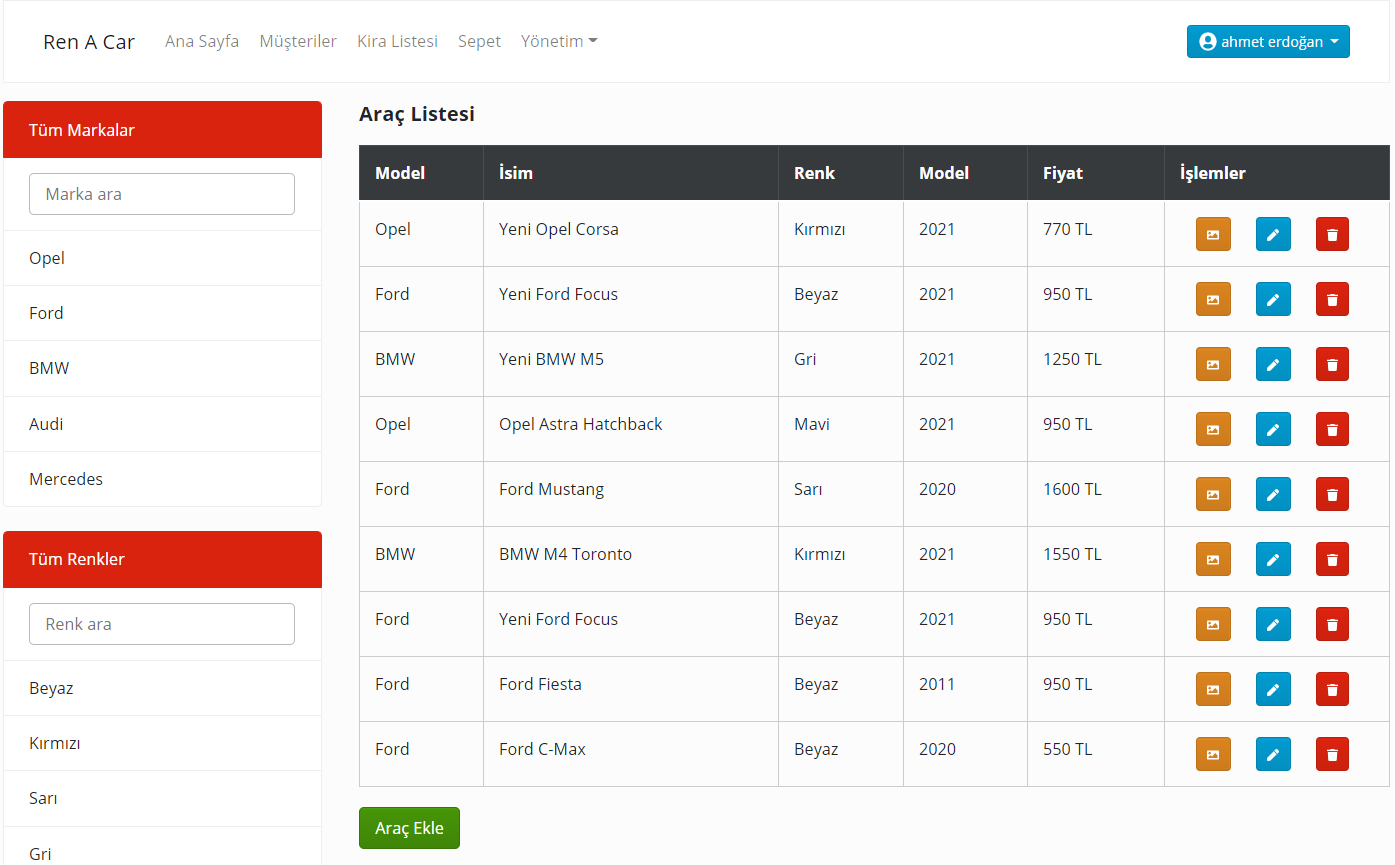The height and width of the screenshot is (865, 1395).
Task: Delete Ford C-Max using the trash icon
Action: tap(1332, 754)
